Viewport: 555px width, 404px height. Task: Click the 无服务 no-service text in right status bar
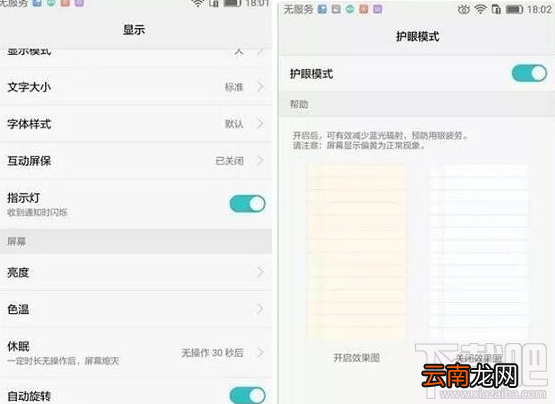298,10
